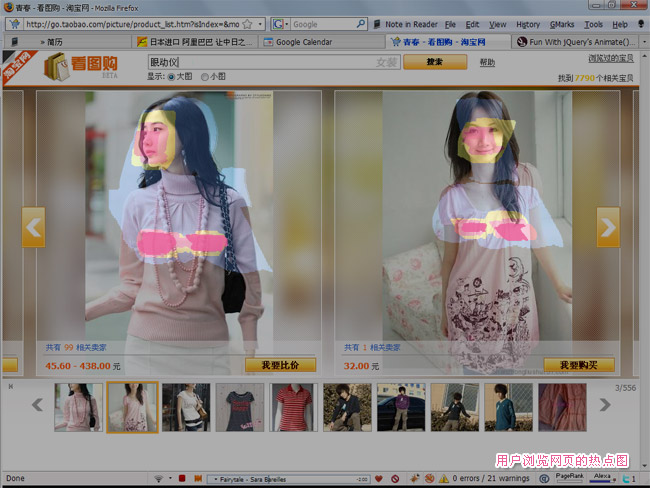Open the File menu
This screenshot has width=650, height=488.
coord(450,24)
